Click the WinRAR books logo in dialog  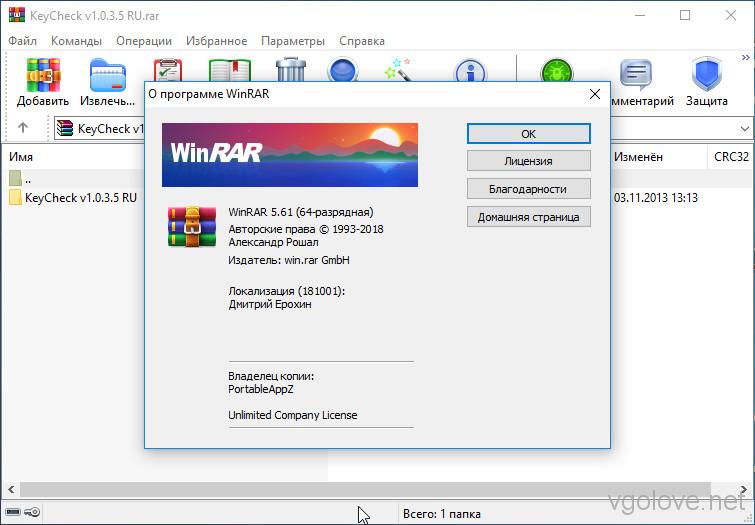pyautogui.click(x=192, y=226)
